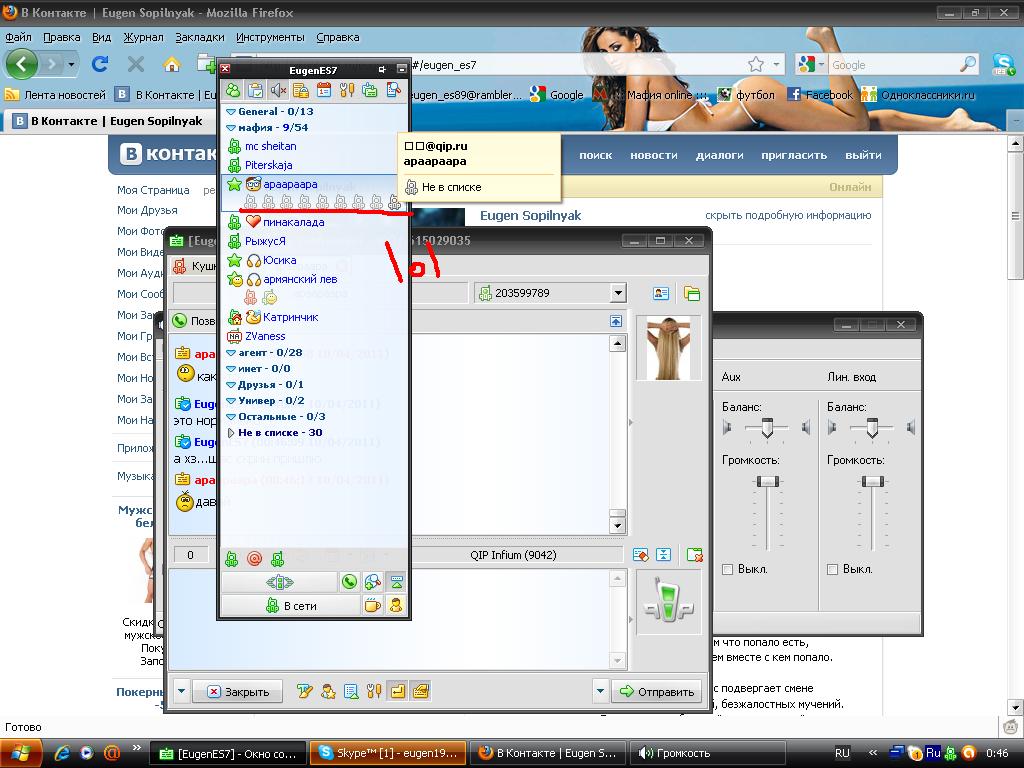Image resolution: width=1024 pixels, height=768 pixels.
Task: Open contact search magnifier icon in QIP toolbar
Action: (x=393, y=90)
